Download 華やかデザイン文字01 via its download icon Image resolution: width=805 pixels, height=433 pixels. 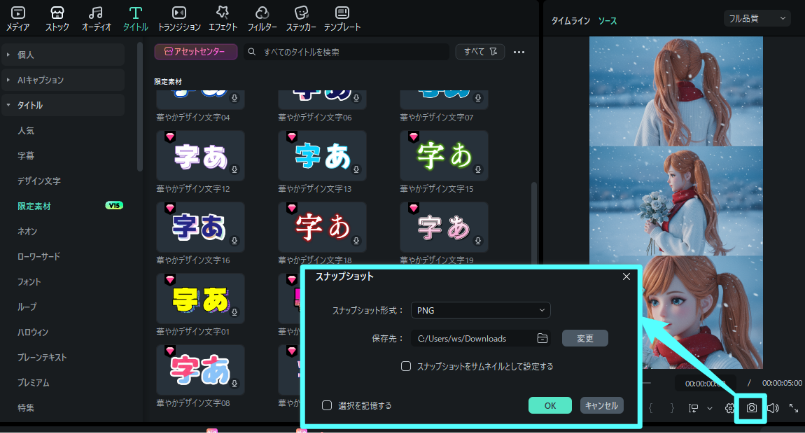click(234, 312)
